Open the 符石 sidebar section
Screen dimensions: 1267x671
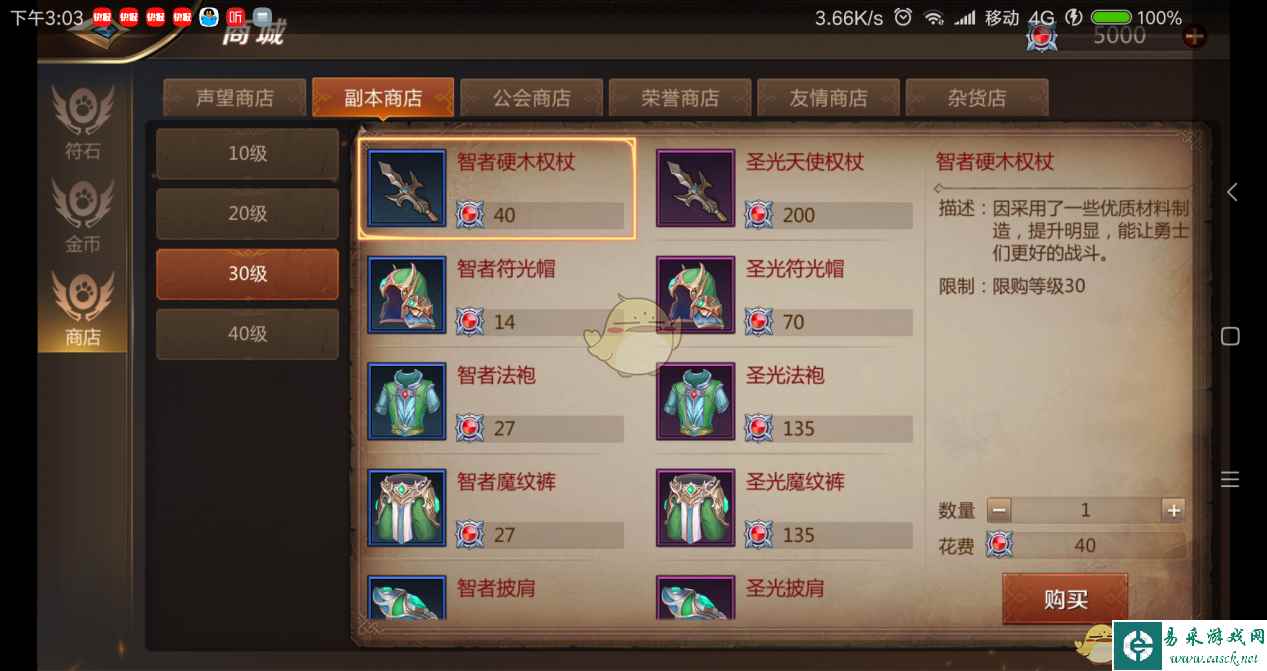(x=83, y=124)
